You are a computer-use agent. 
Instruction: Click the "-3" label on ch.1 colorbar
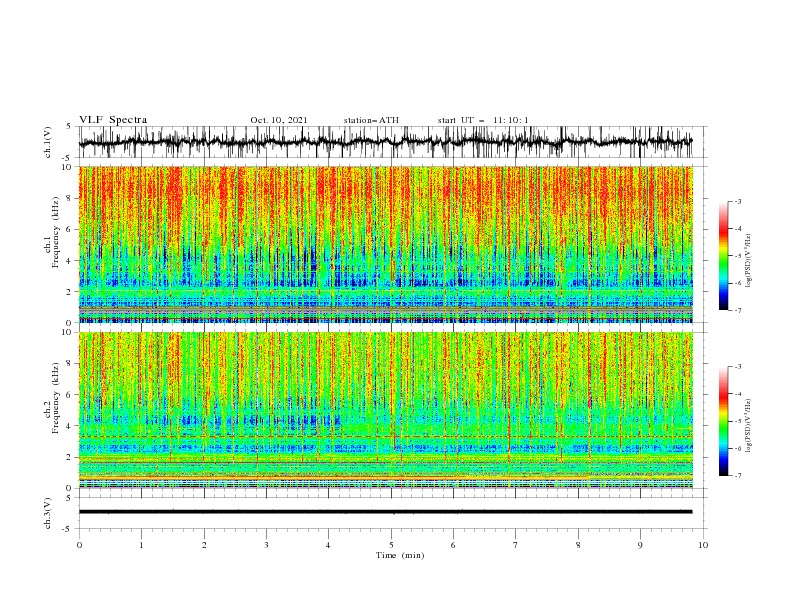(738, 201)
